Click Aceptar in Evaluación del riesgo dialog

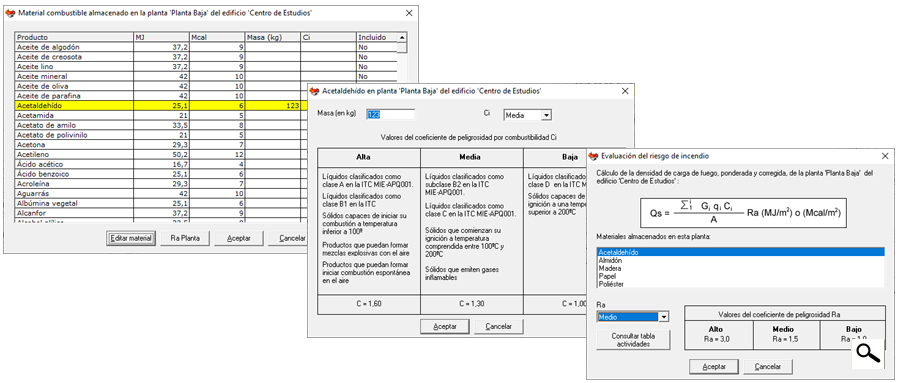pos(713,366)
